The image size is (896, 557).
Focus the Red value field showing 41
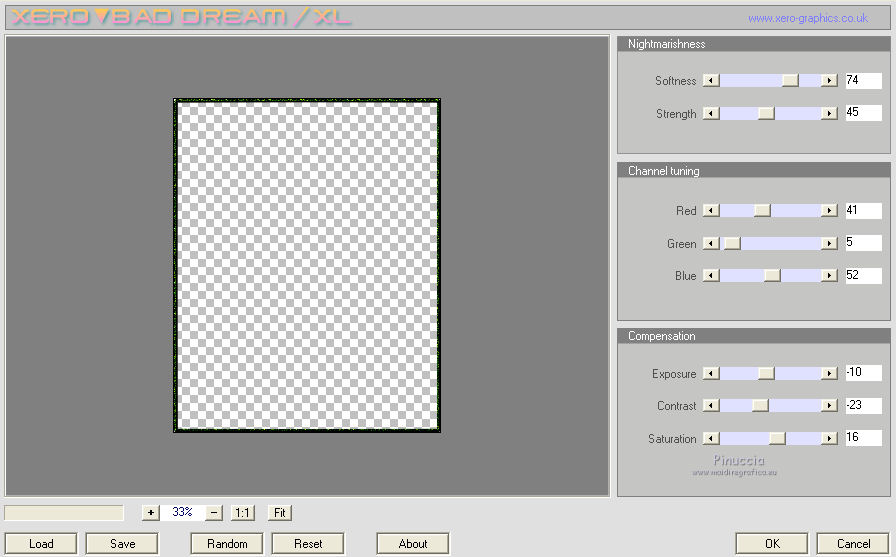(x=863, y=210)
